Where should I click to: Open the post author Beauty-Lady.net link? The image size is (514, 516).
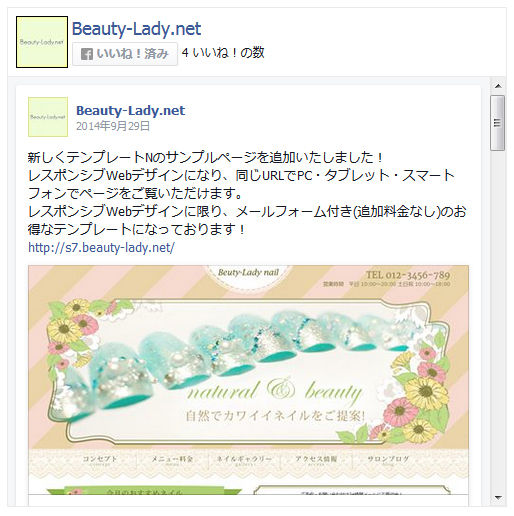(x=130, y=110)
